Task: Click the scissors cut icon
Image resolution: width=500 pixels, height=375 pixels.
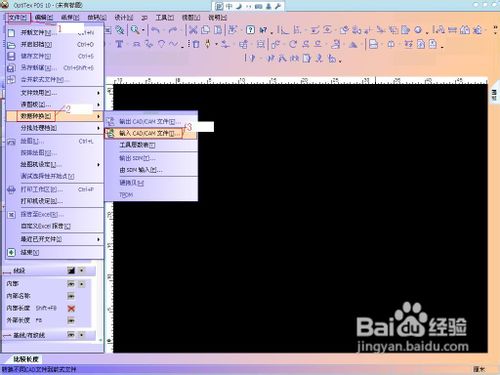Action: point(193,30)
